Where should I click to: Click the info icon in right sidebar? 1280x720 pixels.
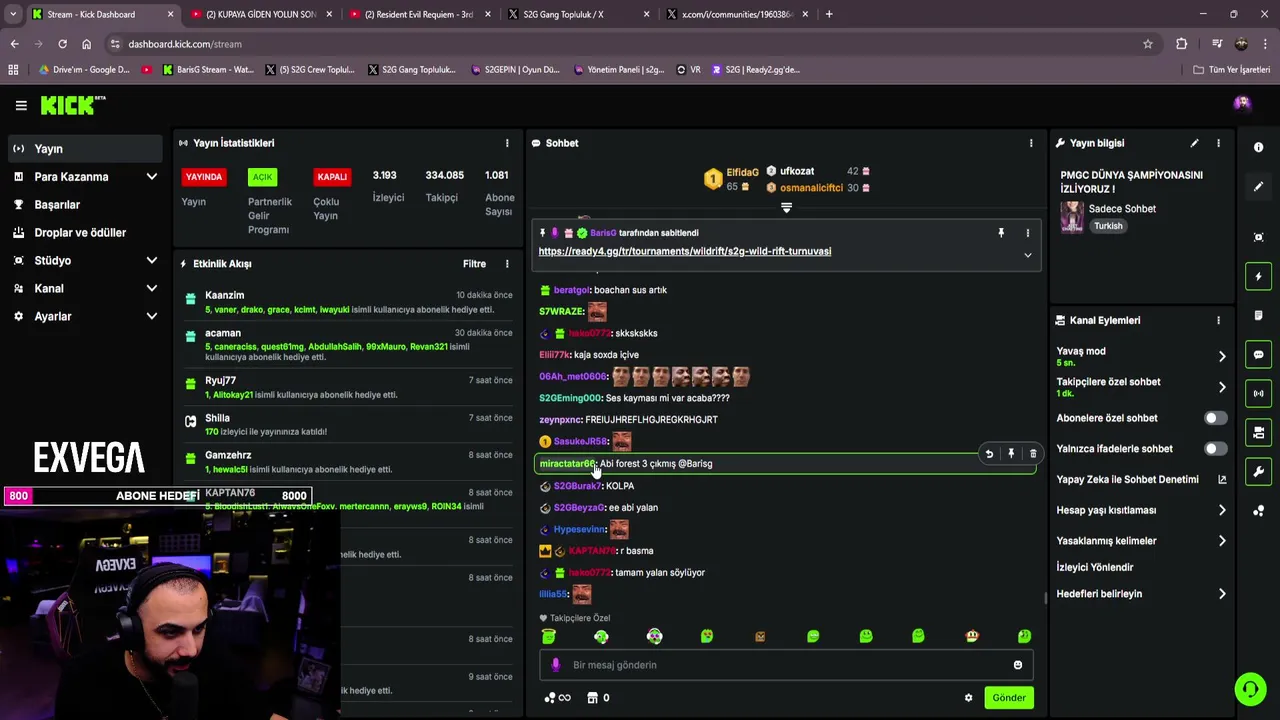pos(1258,147)
